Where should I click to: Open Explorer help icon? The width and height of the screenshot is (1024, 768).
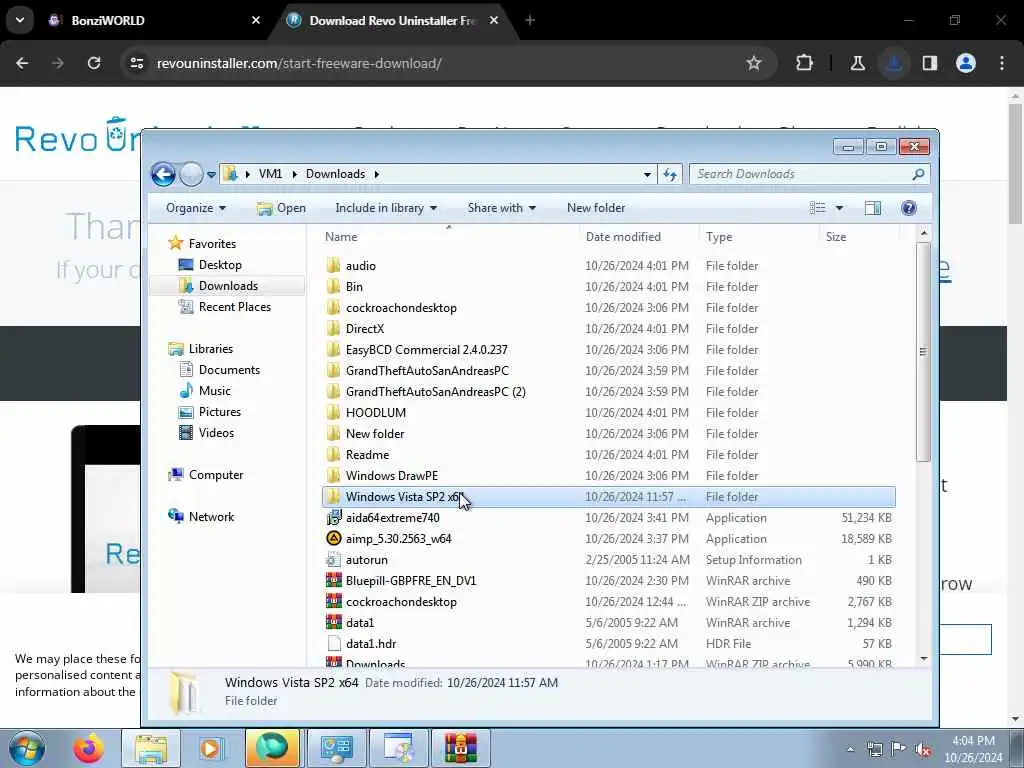tap(908, 208)
